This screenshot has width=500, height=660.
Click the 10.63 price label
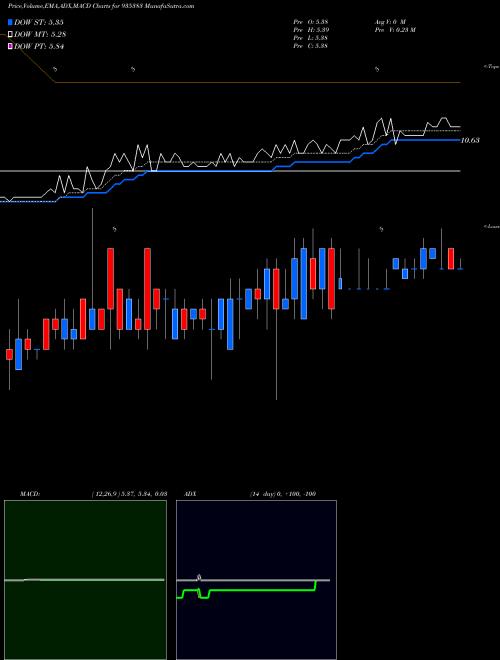tap(470, 140)
